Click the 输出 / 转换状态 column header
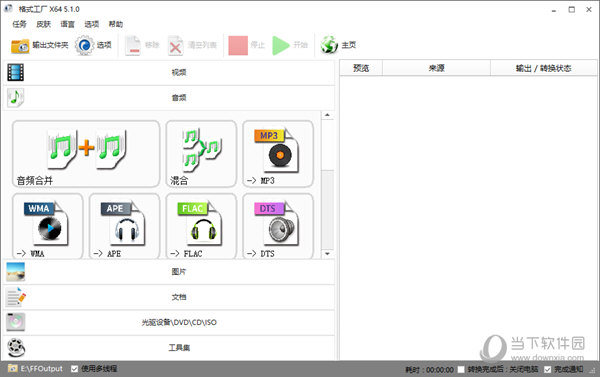 tap(544, 68)
